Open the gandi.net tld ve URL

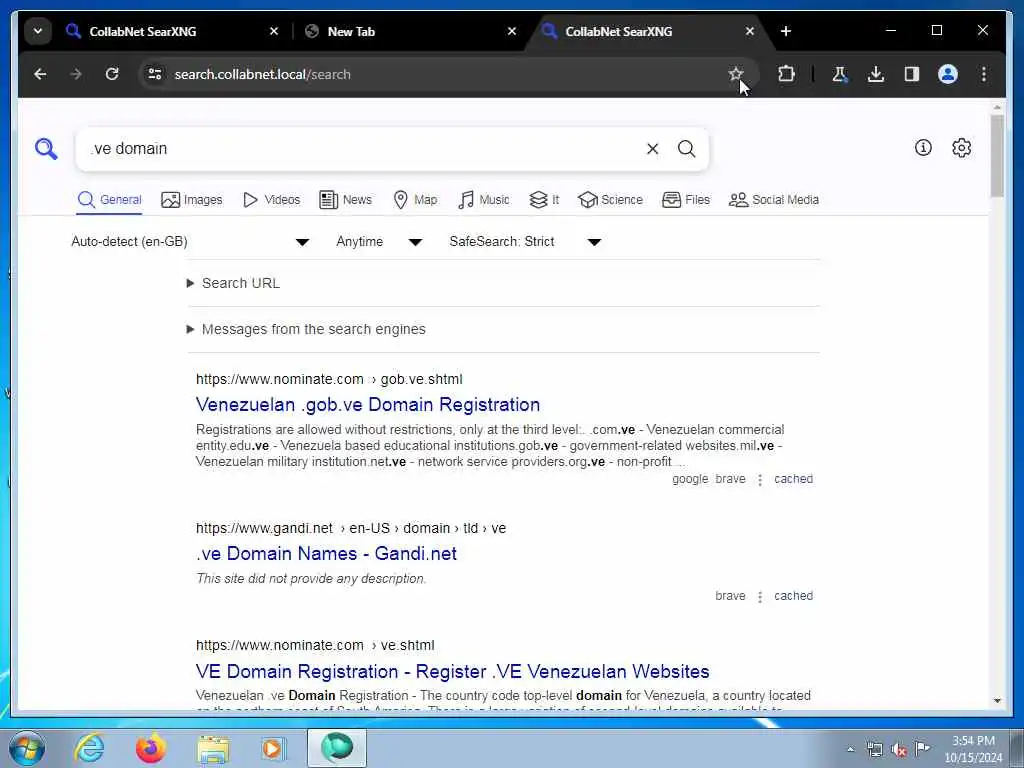coord(351,528)
